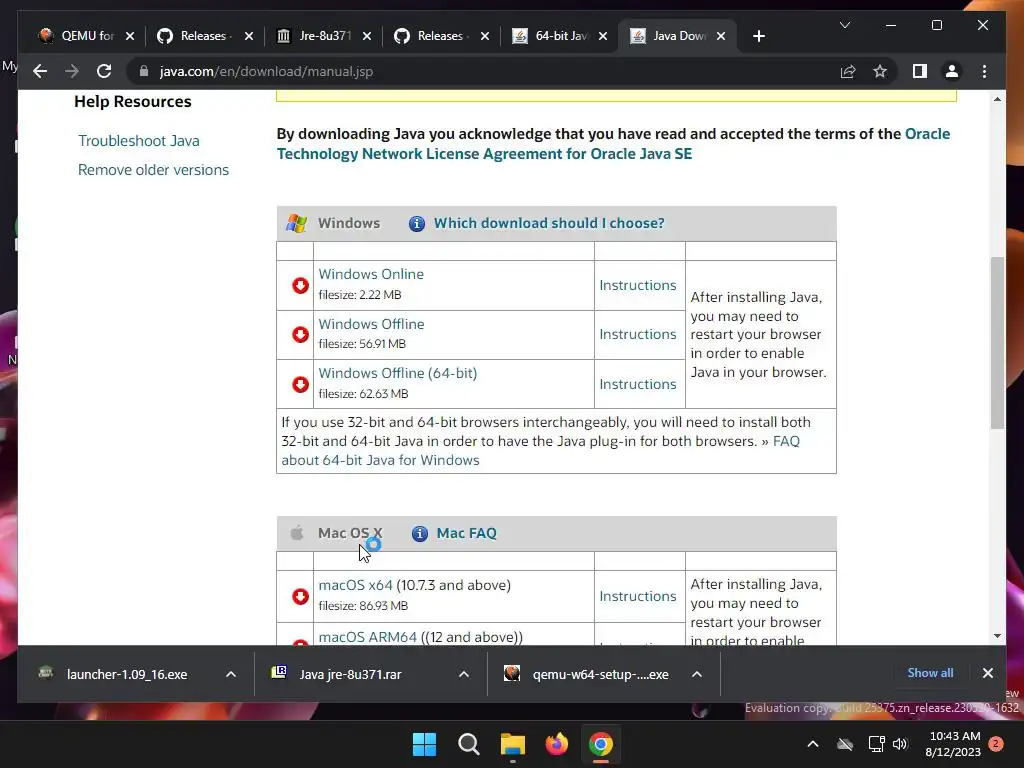Open Instructions for Windows Offline
This screenshot has width=1024, height=768.
(638, 334)
